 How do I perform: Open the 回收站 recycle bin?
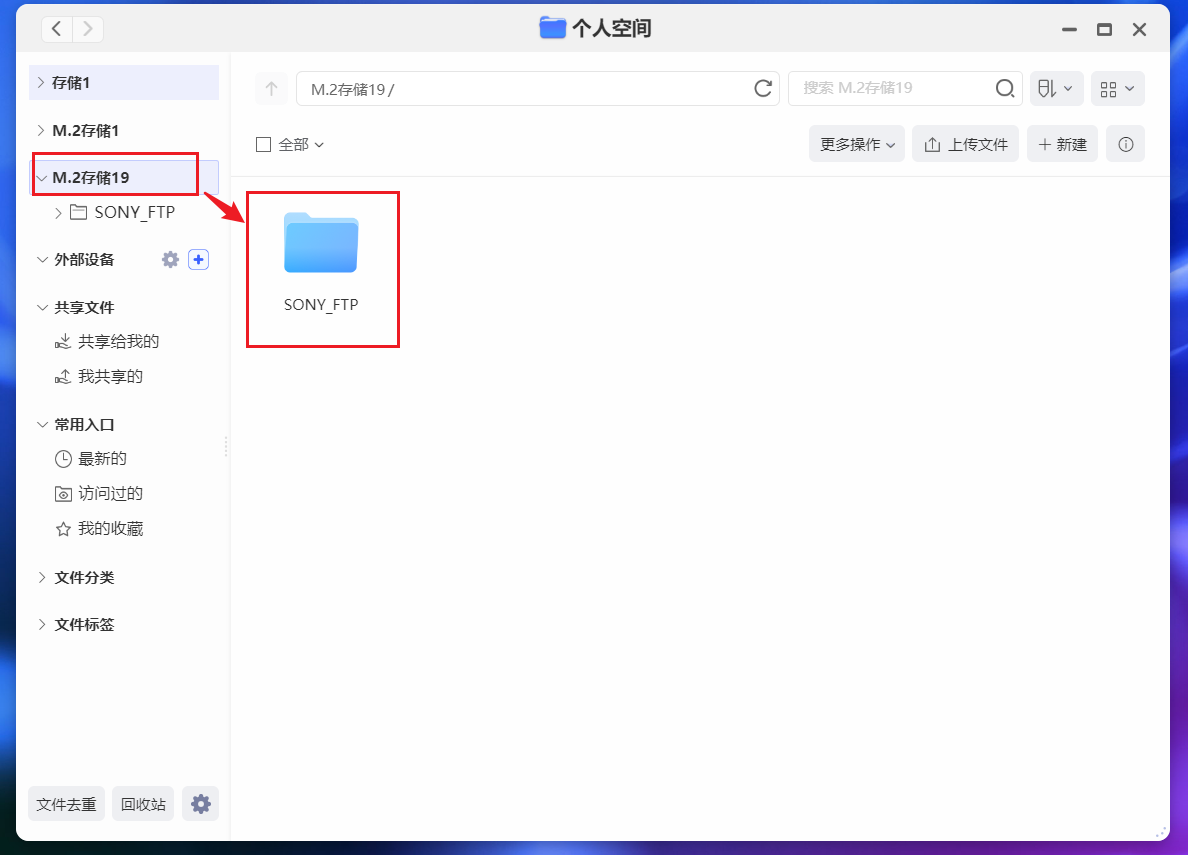[x=143, y=803]
